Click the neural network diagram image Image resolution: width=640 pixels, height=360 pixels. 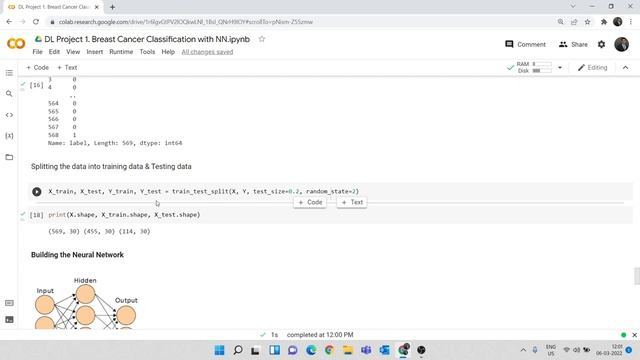(x=87, y=303)
